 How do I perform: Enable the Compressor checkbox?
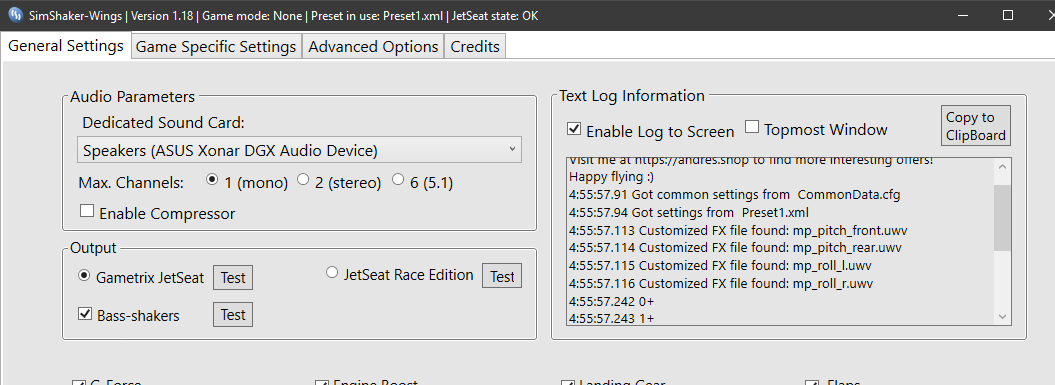(x=87, y=211)
